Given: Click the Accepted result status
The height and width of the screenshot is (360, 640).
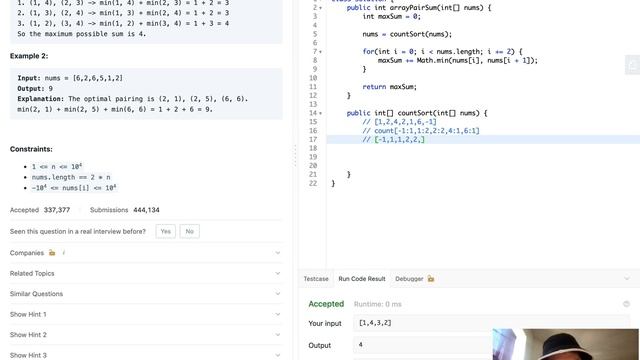Looking at the screenshot, I should click(326, 304).
